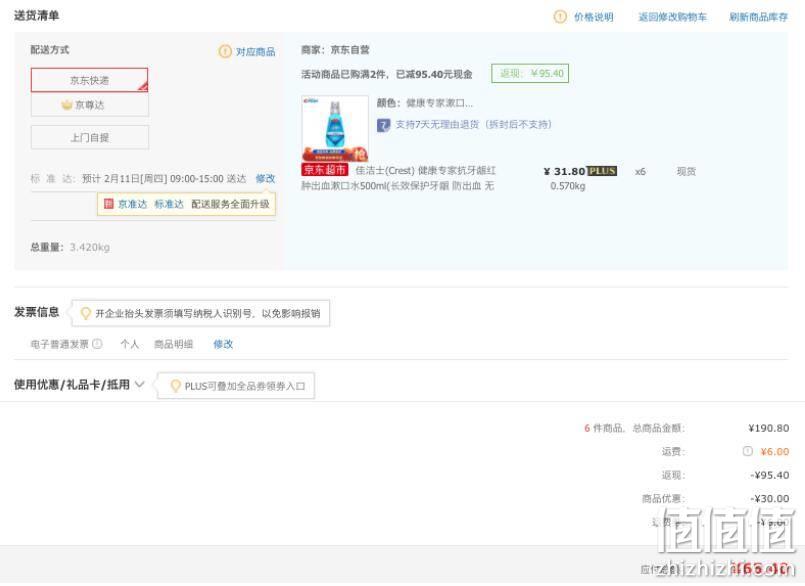Click the shipping fee ¥6.00 value
805x586 pixels.
coord(775,451)
